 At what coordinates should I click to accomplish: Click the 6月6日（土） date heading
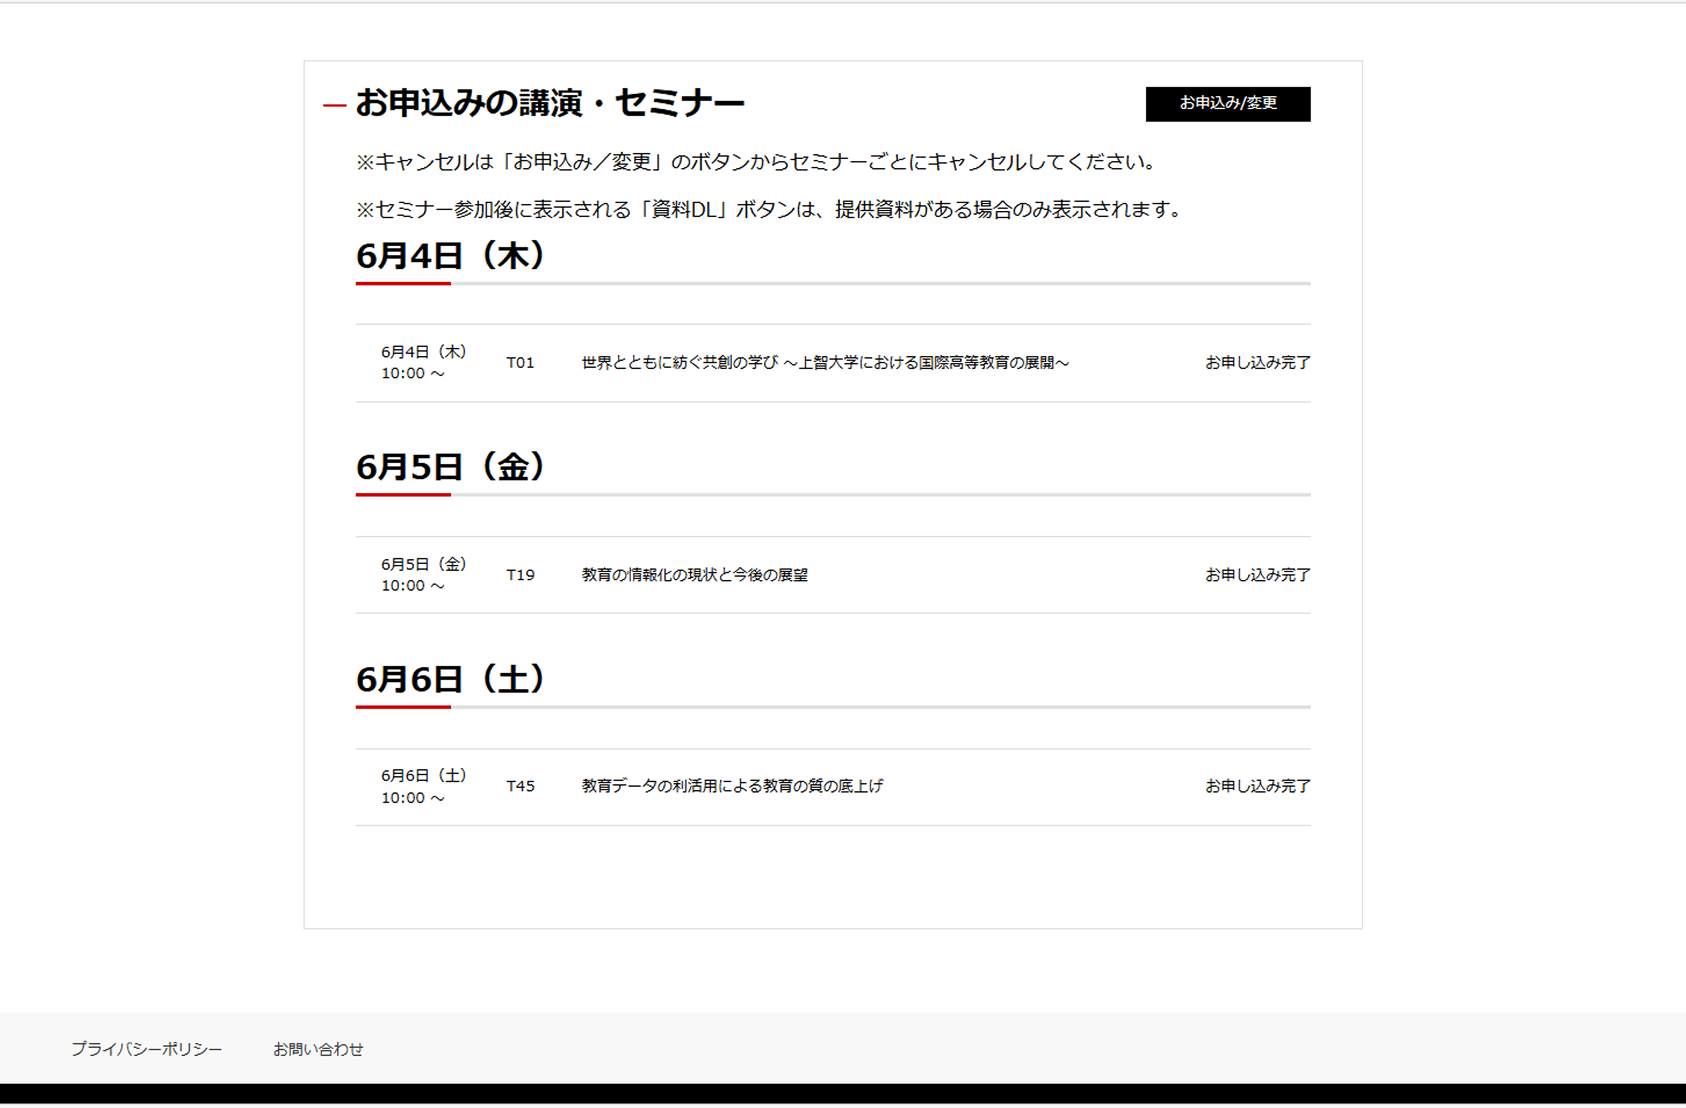[x=451, y=679]
